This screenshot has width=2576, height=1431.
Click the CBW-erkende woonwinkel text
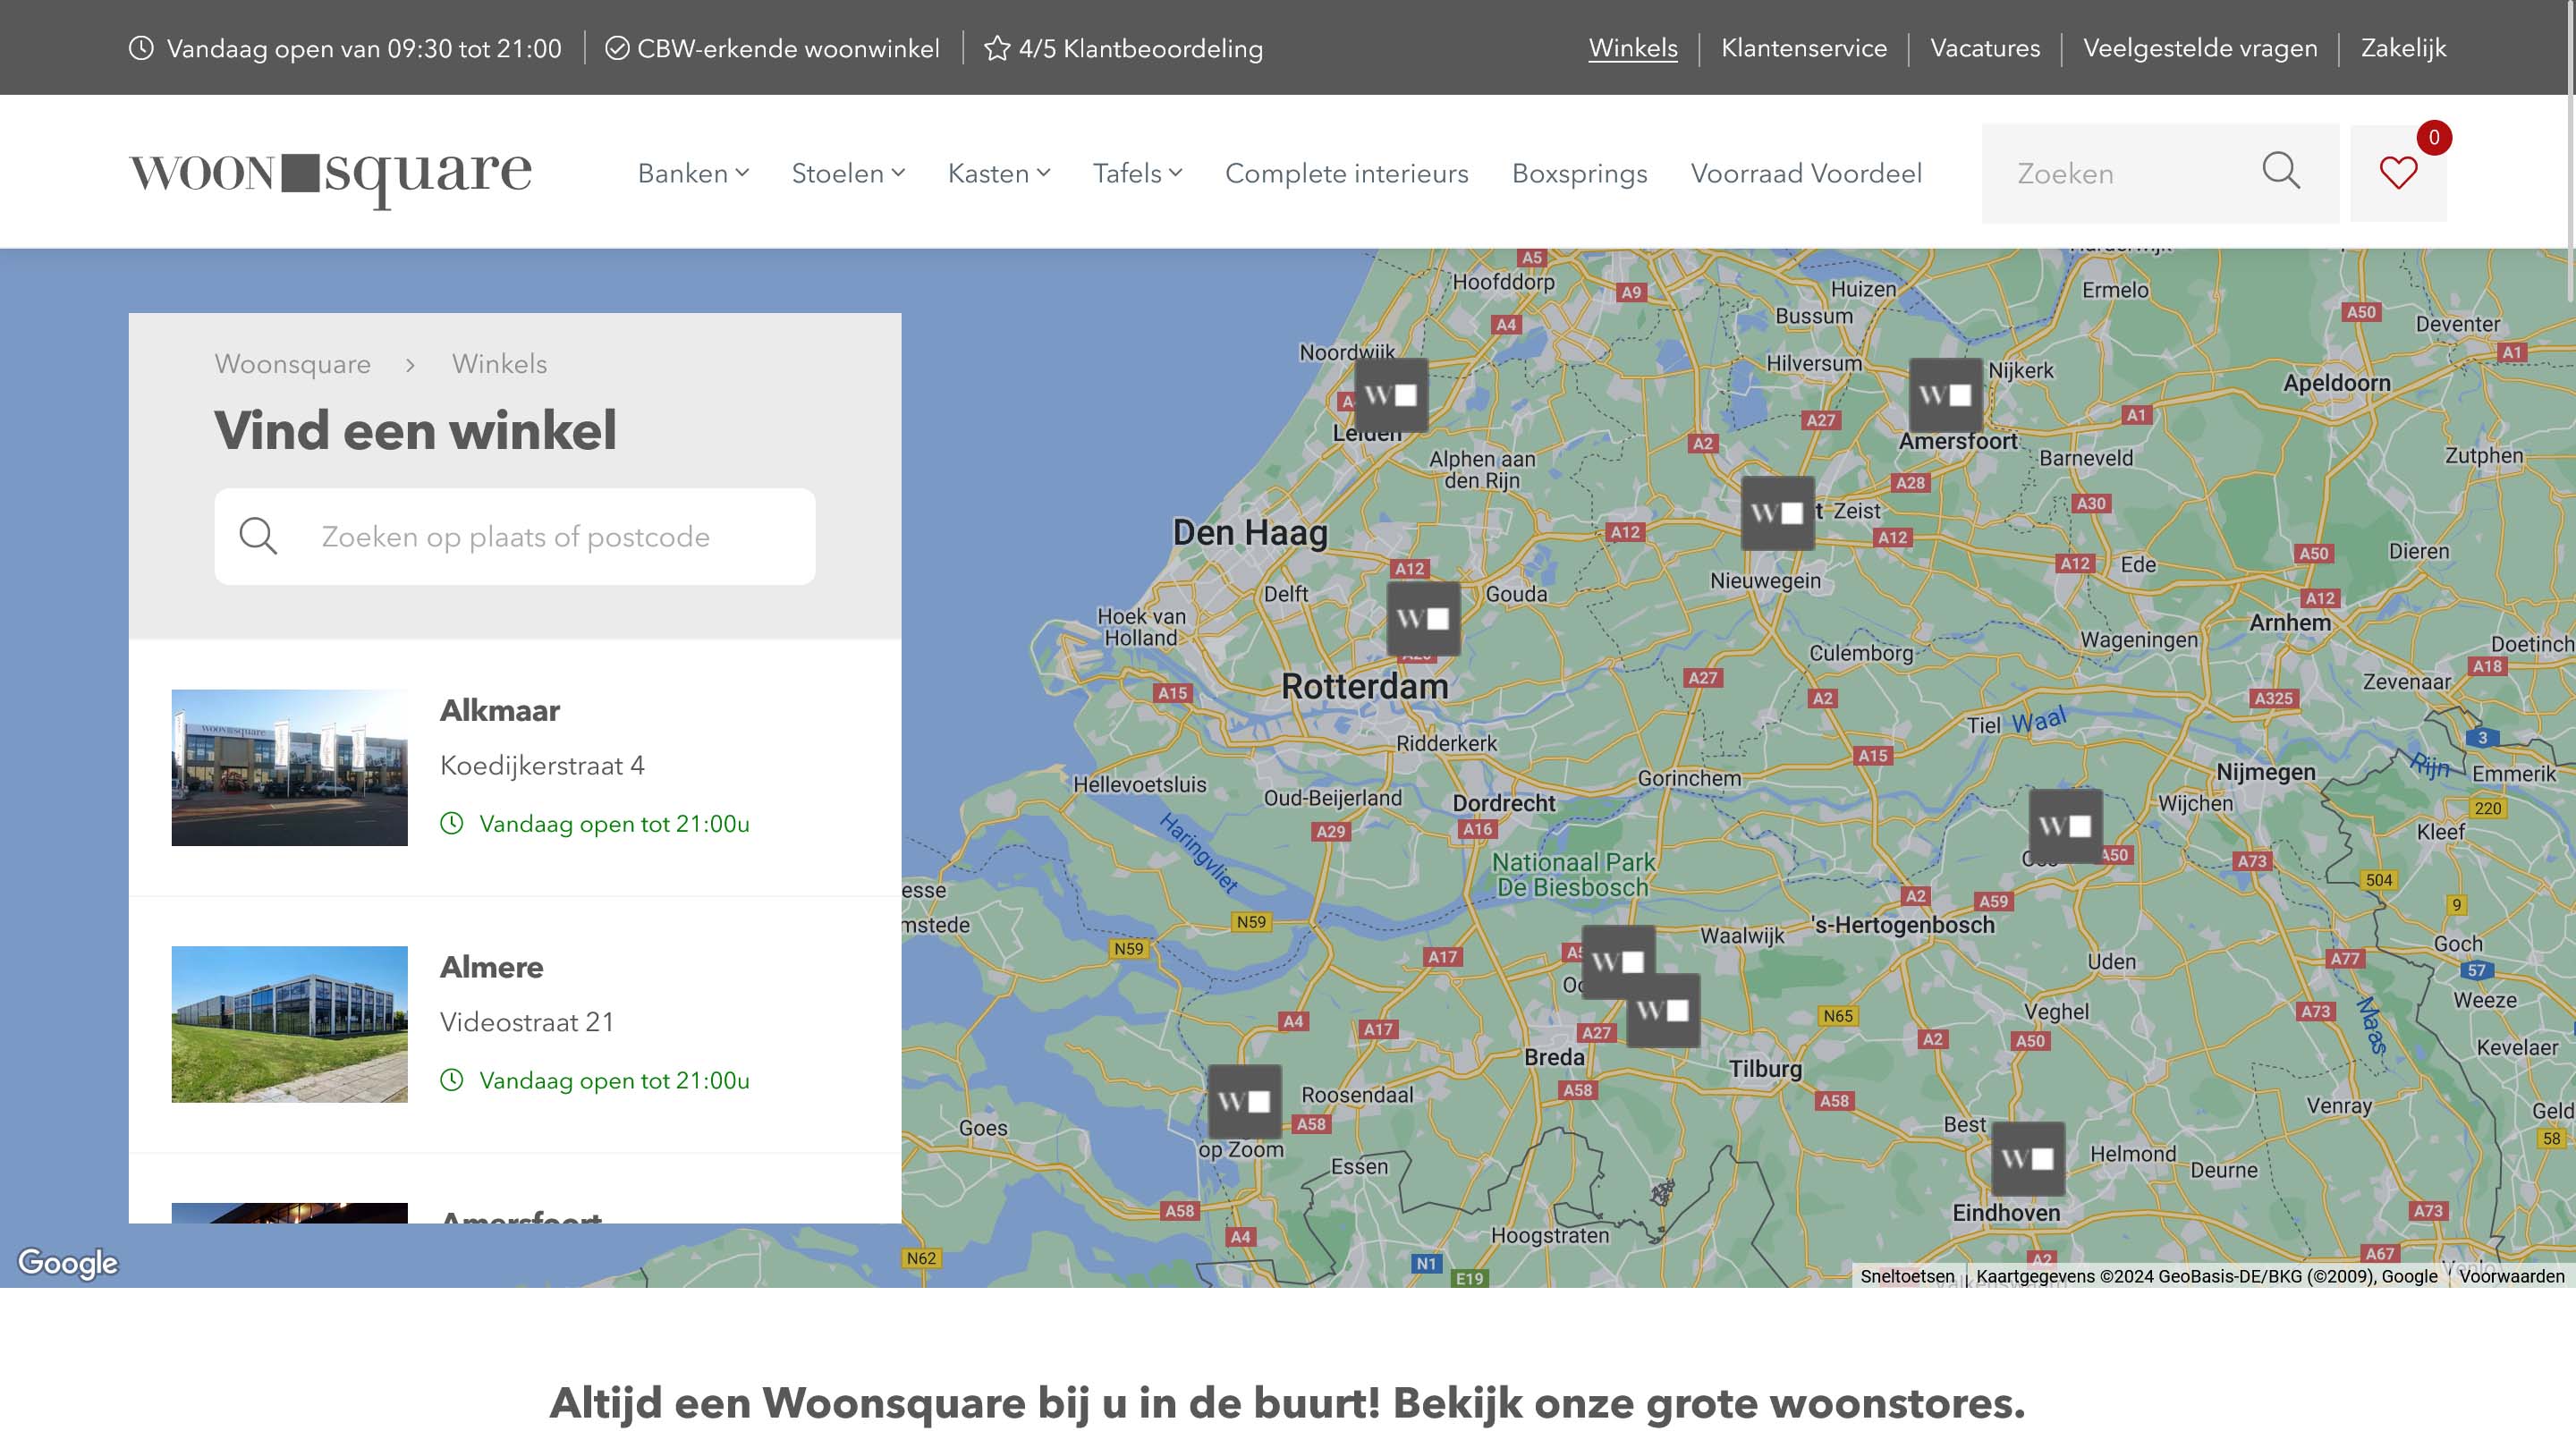[x=788, y=48]
